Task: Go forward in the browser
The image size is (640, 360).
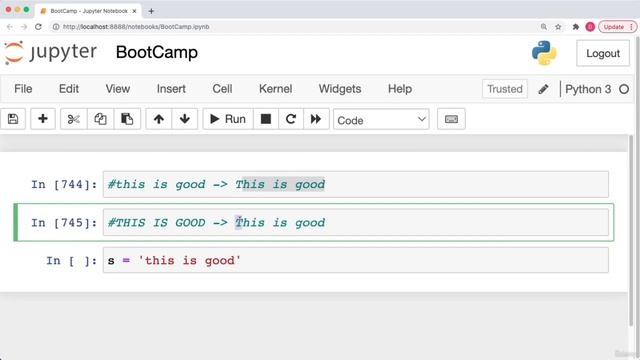Action: click(24, 27)
